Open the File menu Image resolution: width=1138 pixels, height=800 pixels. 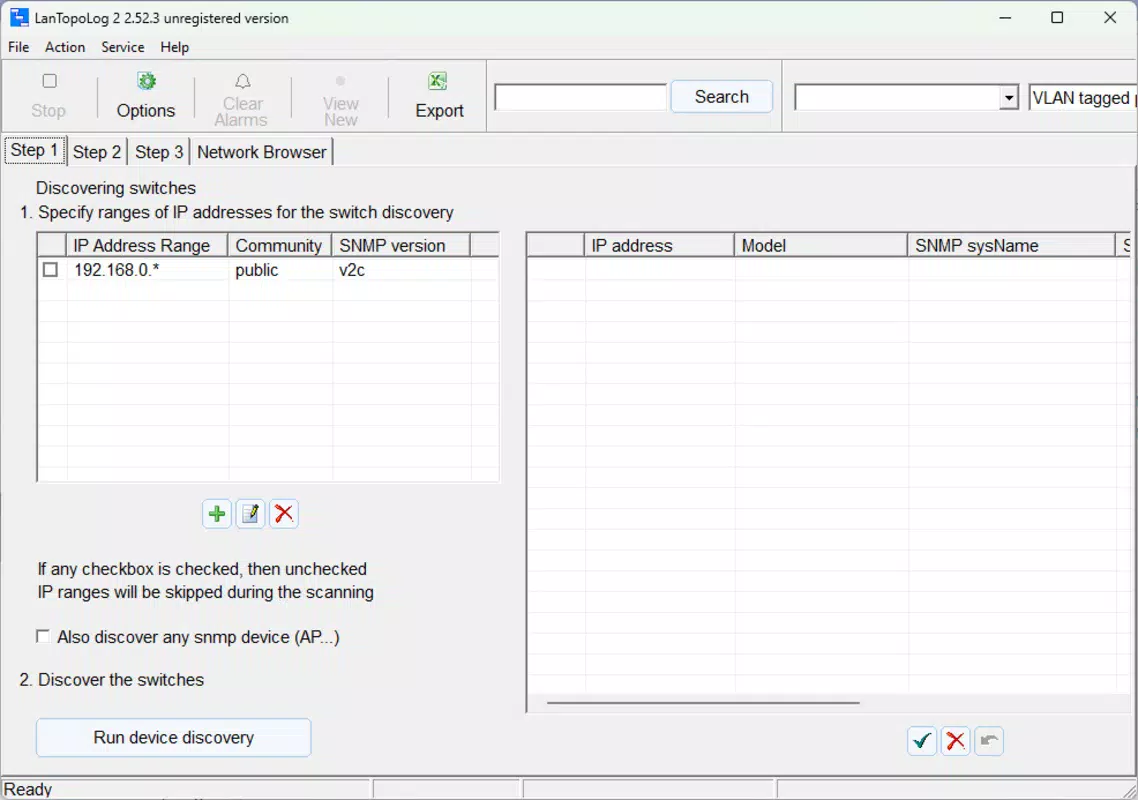click(19, 47)
